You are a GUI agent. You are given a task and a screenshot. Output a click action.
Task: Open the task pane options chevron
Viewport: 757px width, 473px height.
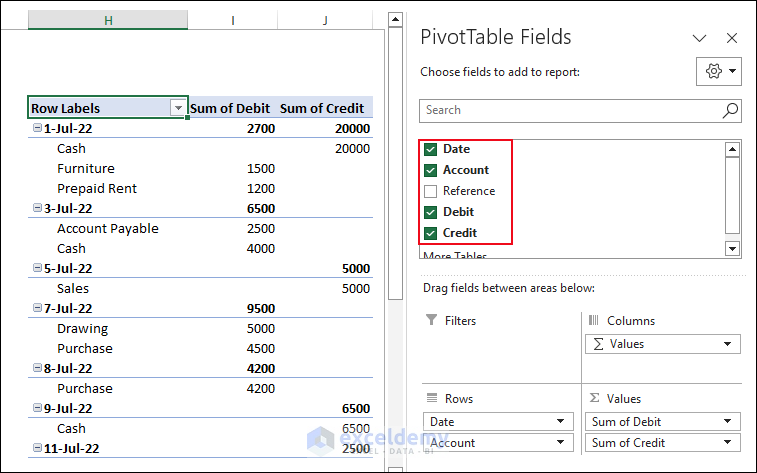click(x=700, y=38)
